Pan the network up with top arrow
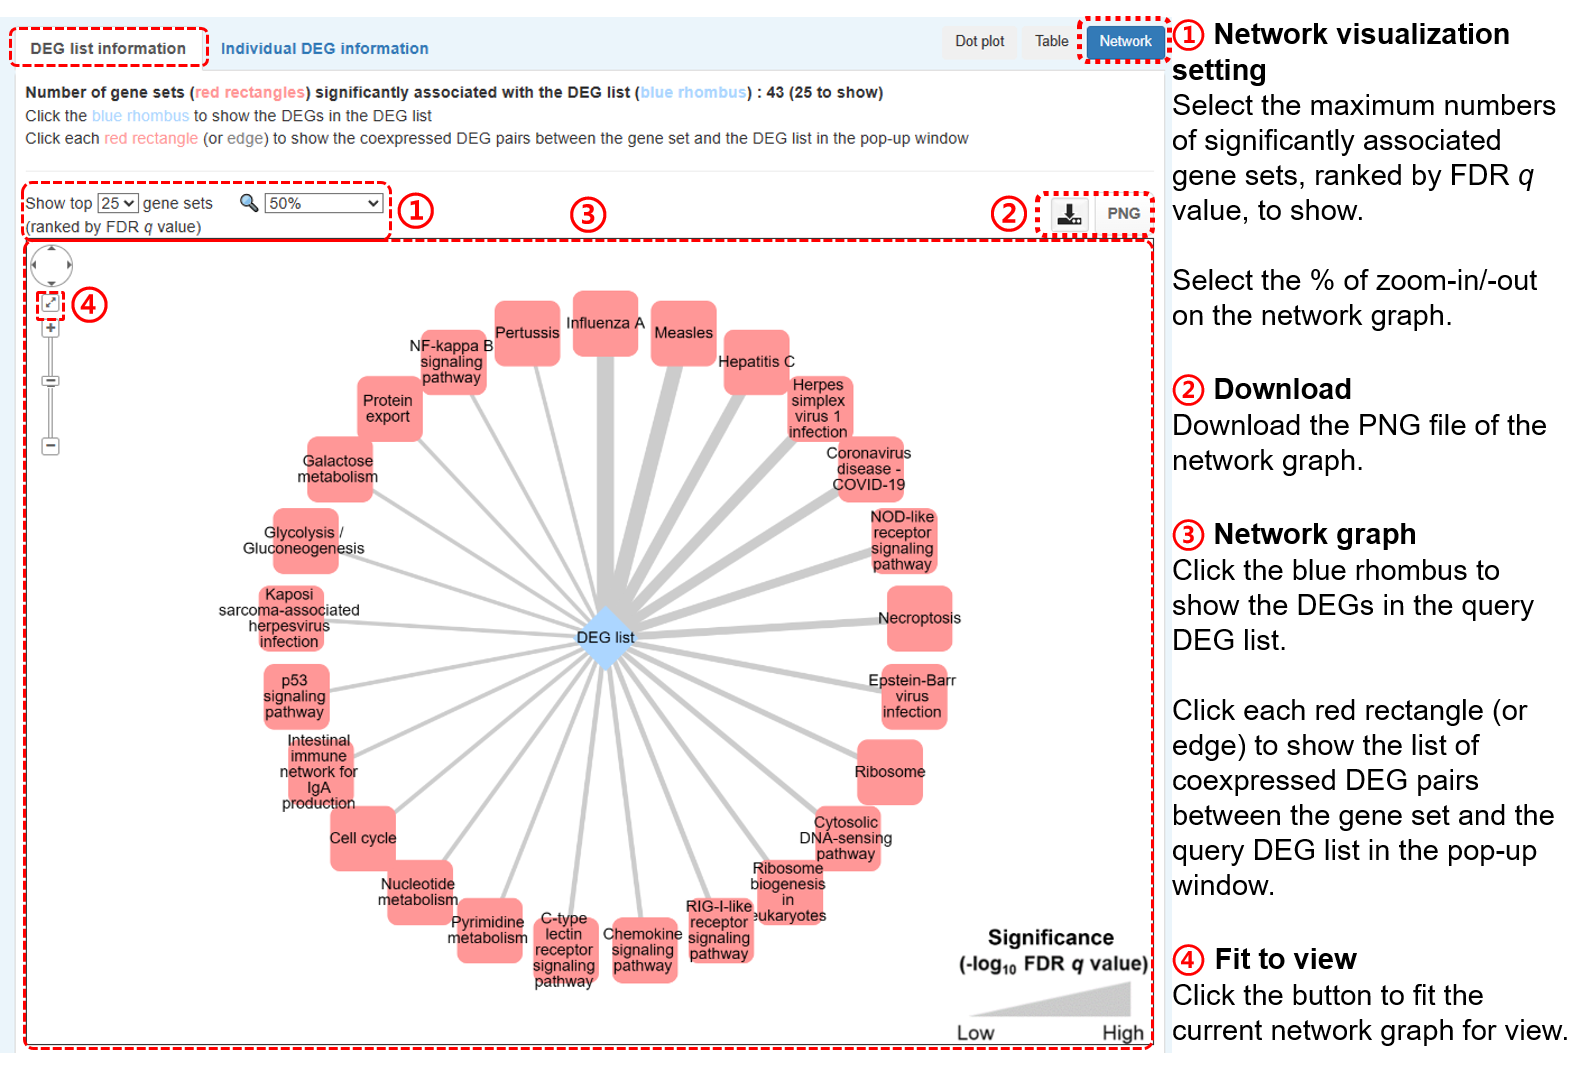This screenshot has width=1588, height=1065. point(51,250)
